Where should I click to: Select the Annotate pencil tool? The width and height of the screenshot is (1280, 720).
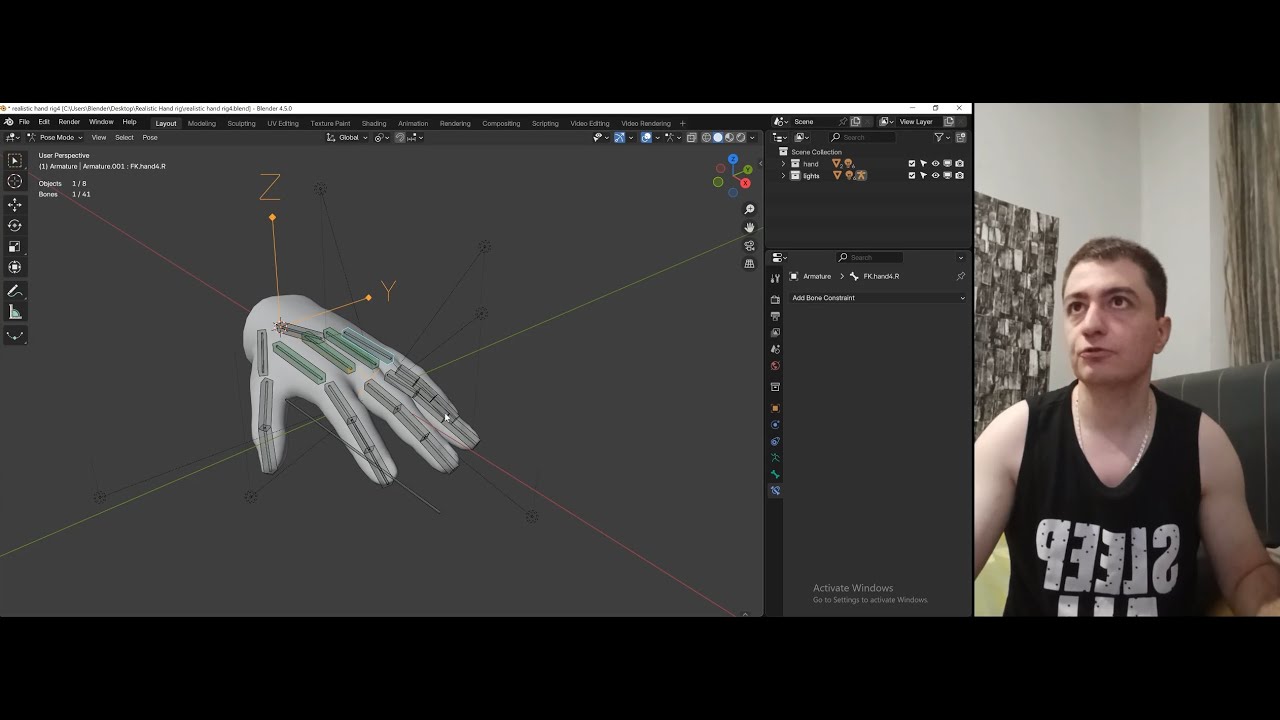coord(15,291)
